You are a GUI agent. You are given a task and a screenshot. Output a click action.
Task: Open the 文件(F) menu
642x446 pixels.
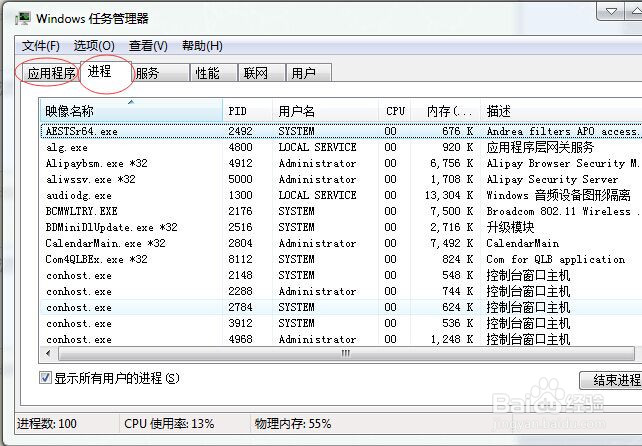[41, 45]
